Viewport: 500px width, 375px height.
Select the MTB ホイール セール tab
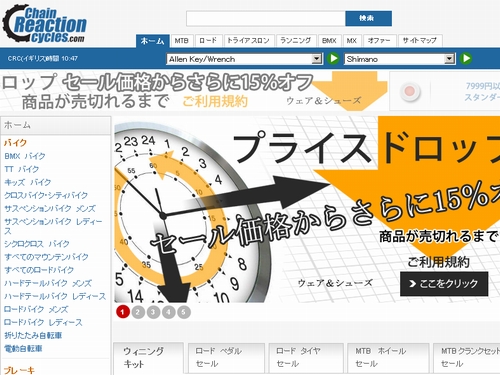(388, 358)
